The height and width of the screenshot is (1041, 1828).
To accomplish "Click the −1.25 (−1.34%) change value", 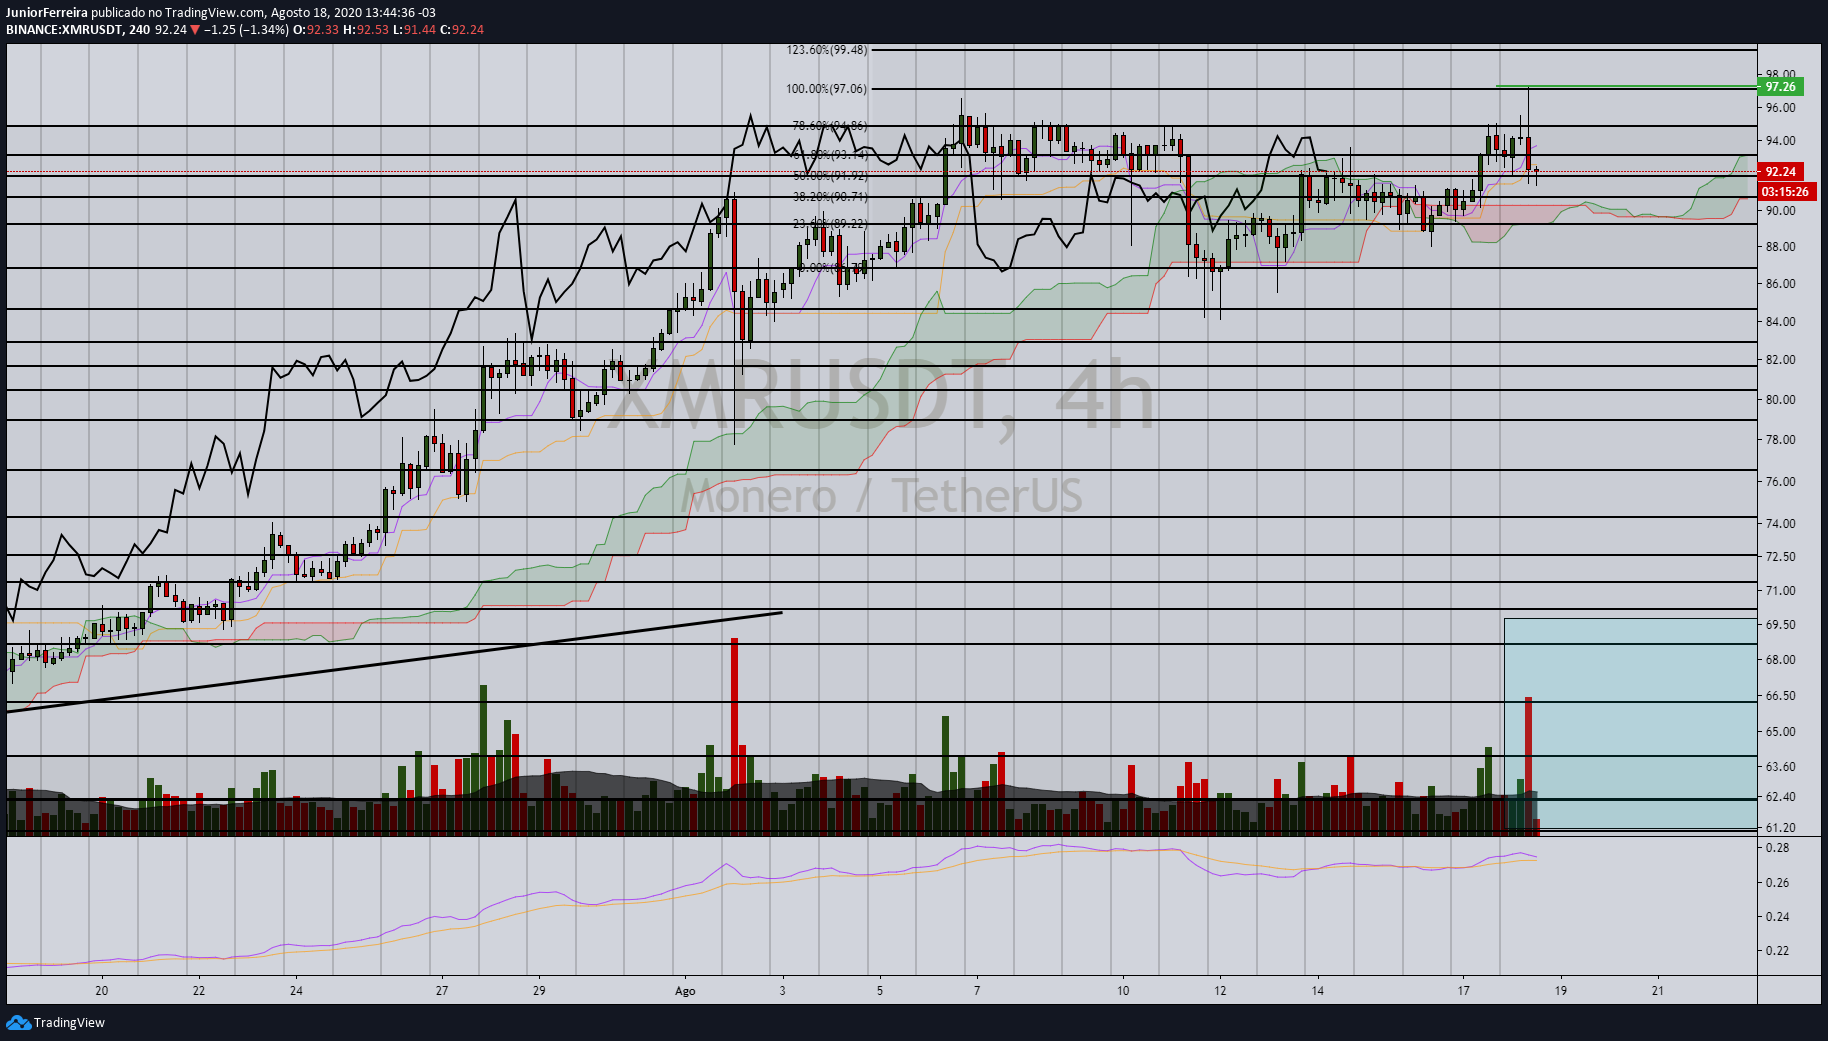I will click(x=247, y=30).
